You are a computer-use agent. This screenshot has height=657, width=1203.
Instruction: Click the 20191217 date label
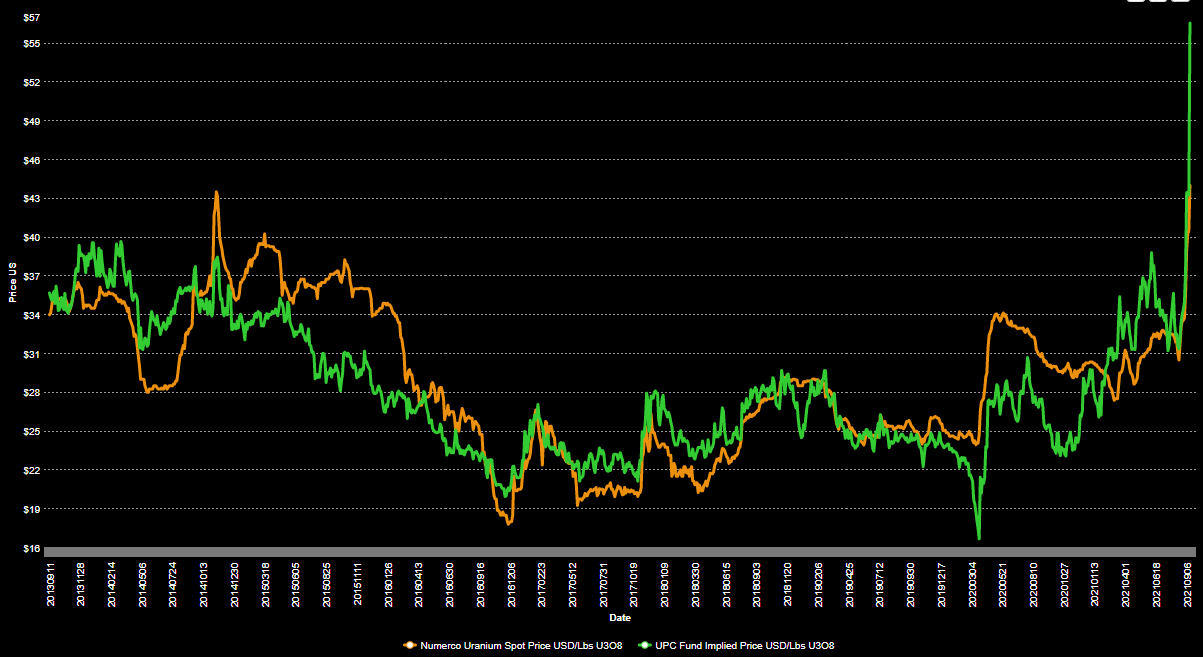click(940, 583)
